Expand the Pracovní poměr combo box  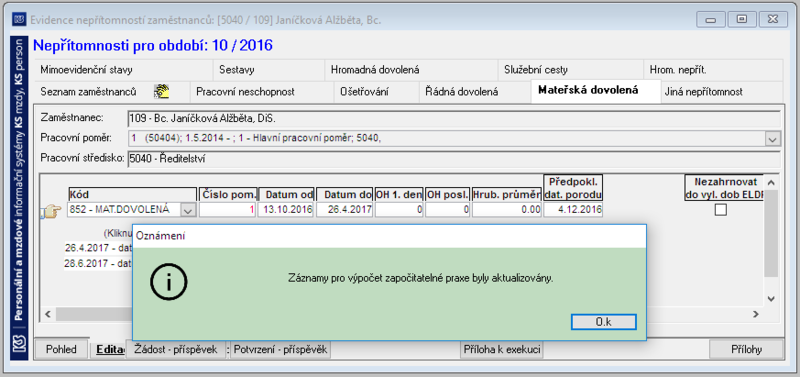pos(773,138)
